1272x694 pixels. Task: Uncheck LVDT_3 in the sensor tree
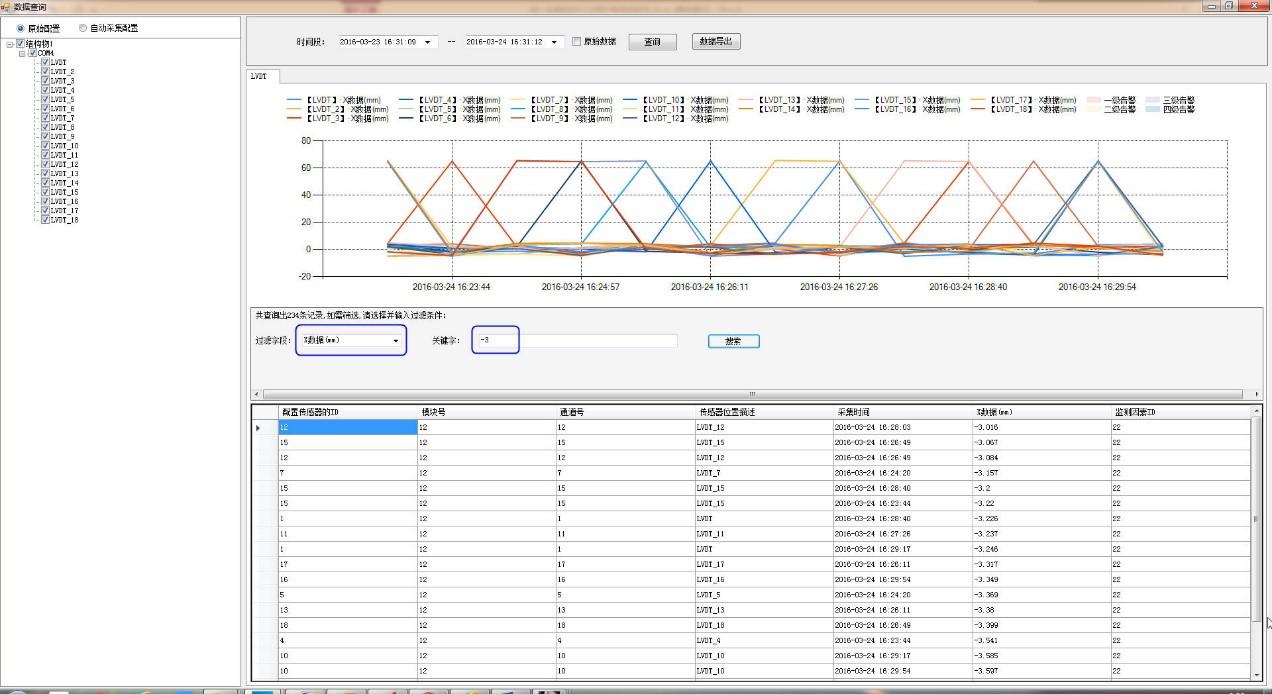click(45, 81)
